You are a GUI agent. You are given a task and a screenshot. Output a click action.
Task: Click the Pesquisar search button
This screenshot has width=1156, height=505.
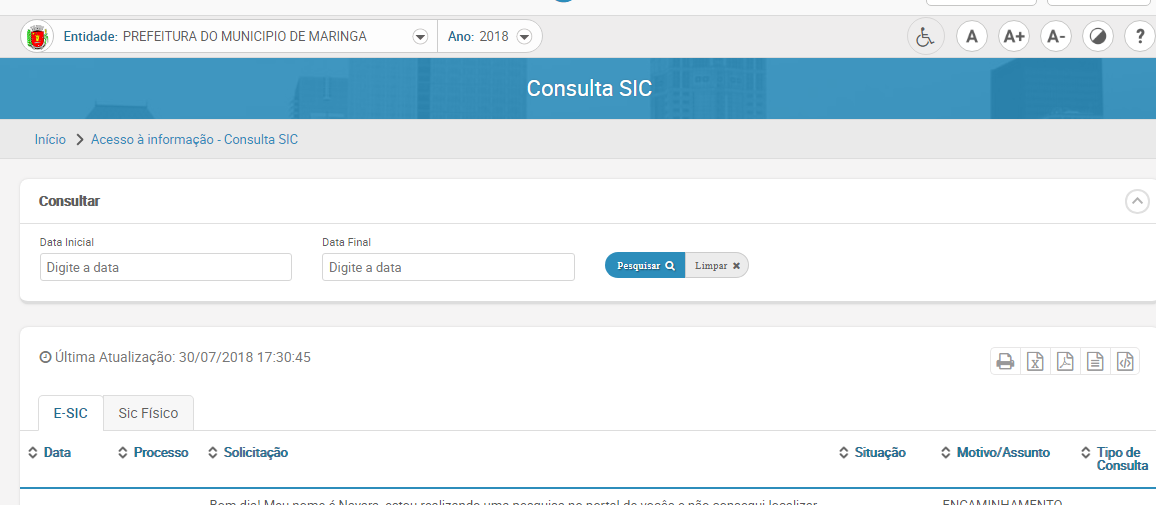point(645,265)
